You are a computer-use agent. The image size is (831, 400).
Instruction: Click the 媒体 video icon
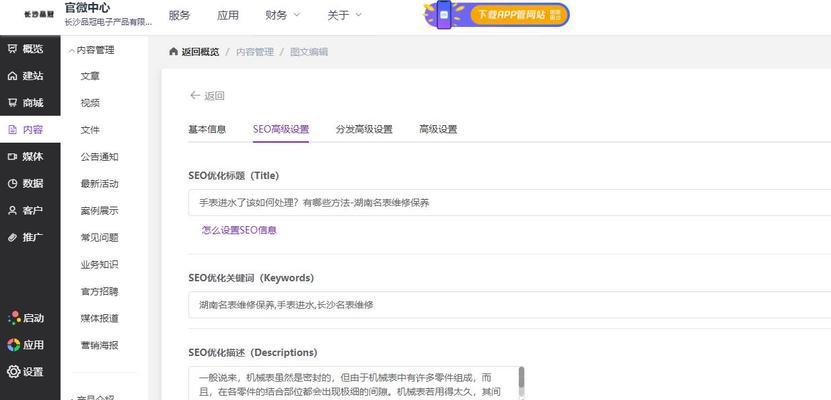(x=13, y=157)
